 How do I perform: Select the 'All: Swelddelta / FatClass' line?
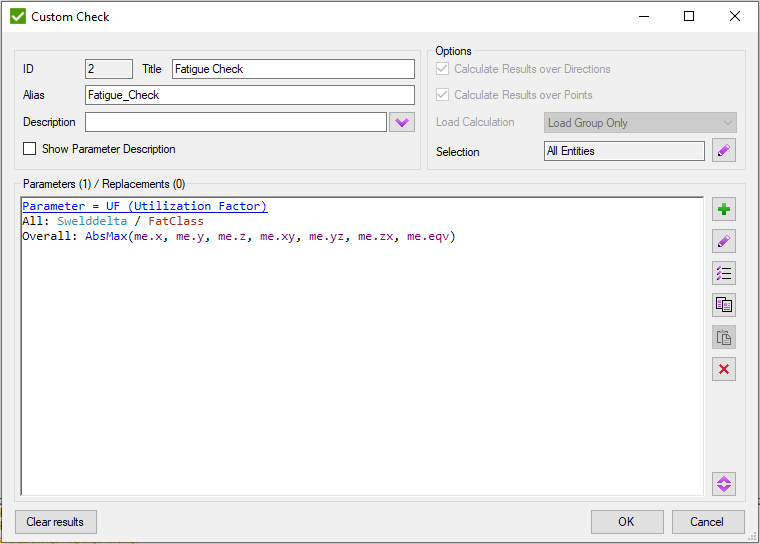113,221
